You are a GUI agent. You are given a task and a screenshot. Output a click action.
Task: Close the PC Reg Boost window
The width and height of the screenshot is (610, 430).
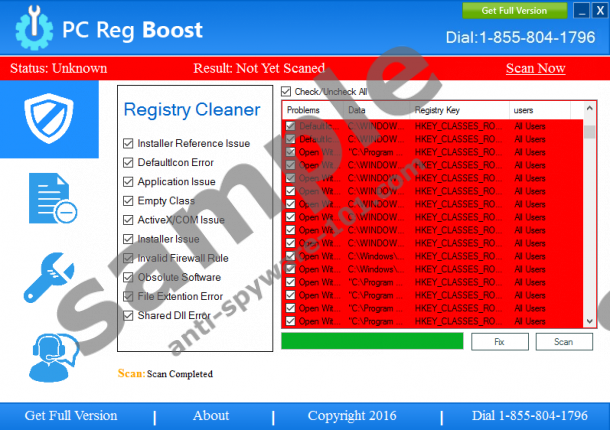[599, 11]
